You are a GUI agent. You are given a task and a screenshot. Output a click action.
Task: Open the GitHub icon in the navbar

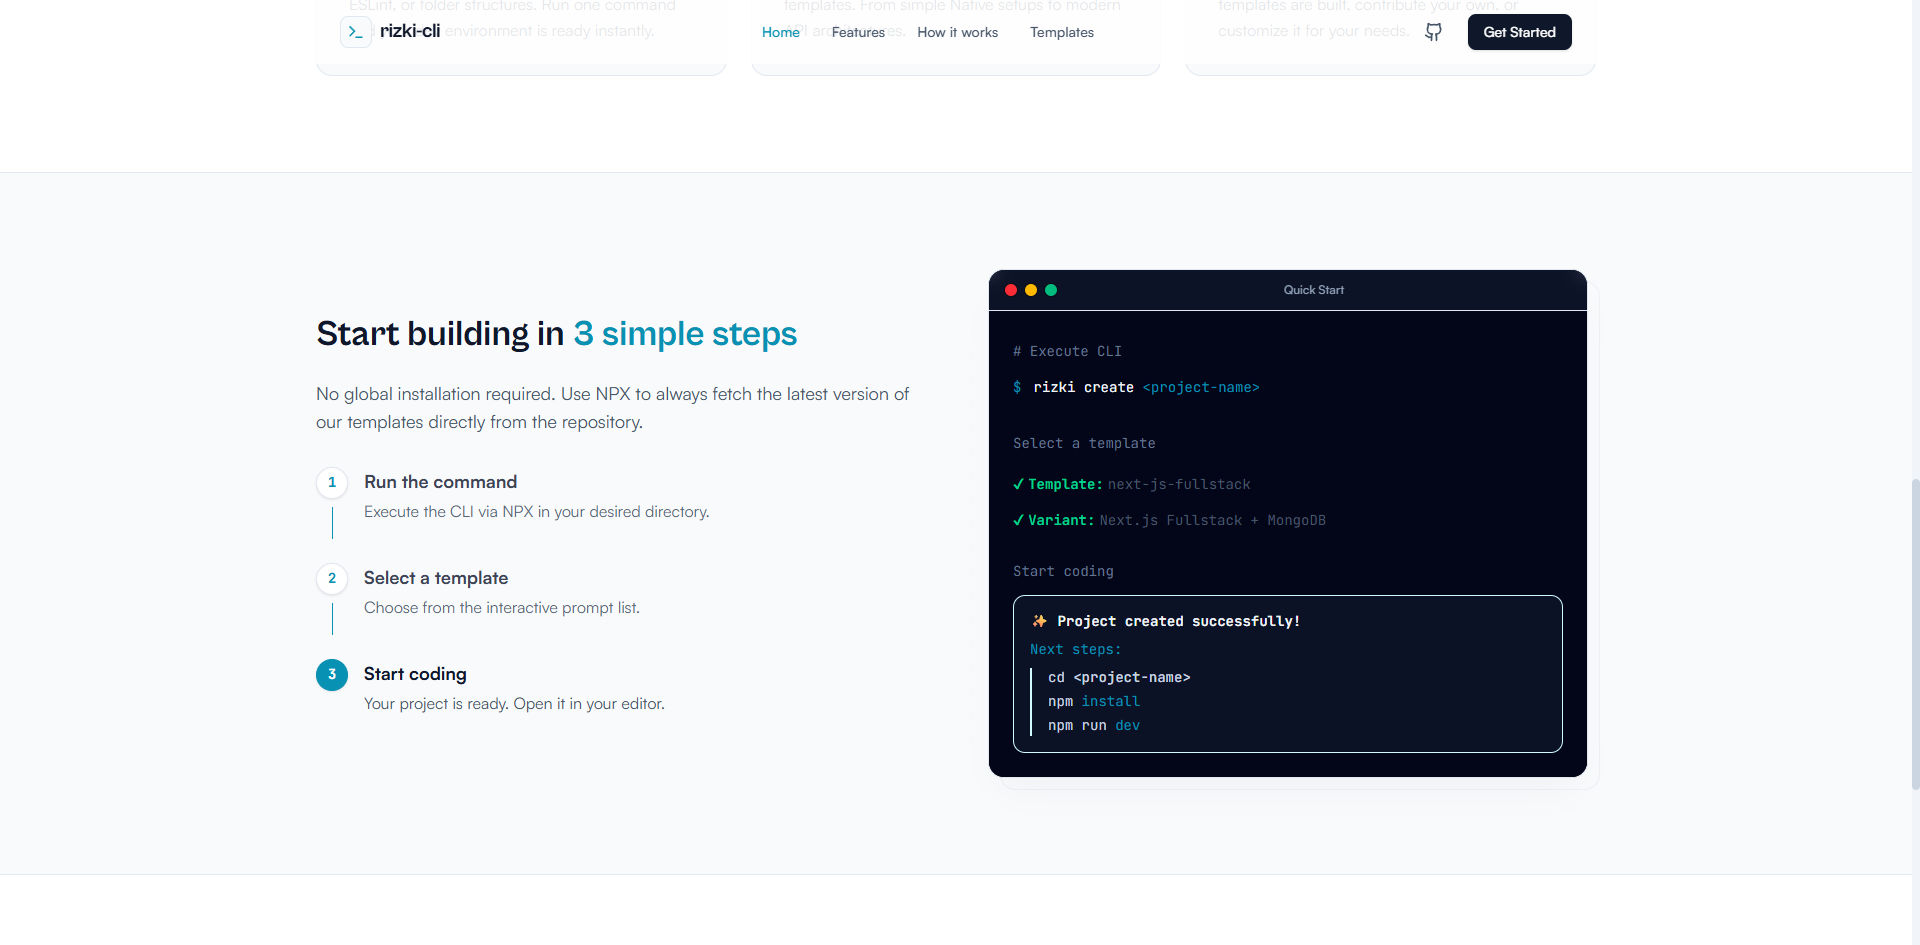(1433, 31)
